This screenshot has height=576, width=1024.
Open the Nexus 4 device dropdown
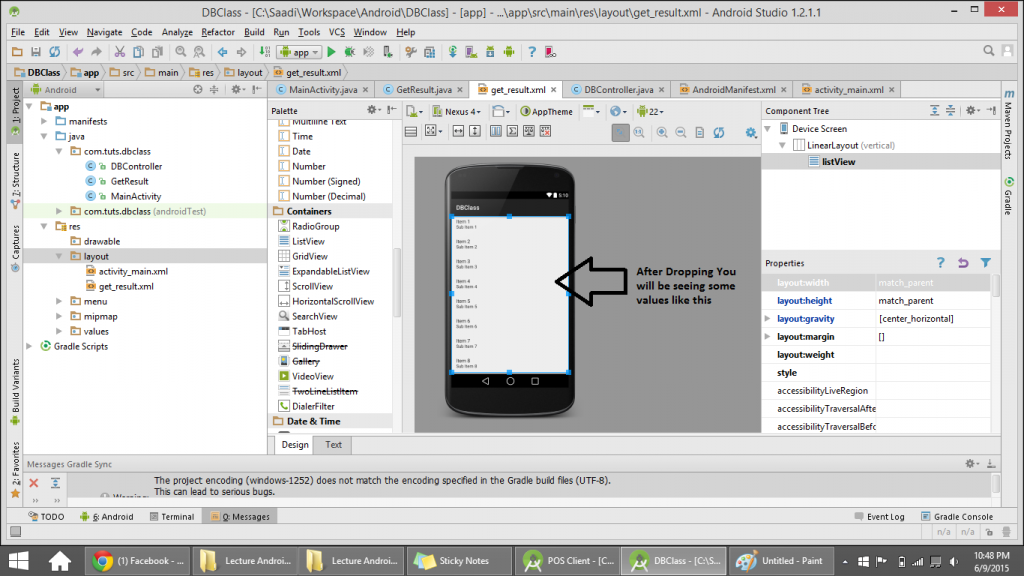point(457,112)
